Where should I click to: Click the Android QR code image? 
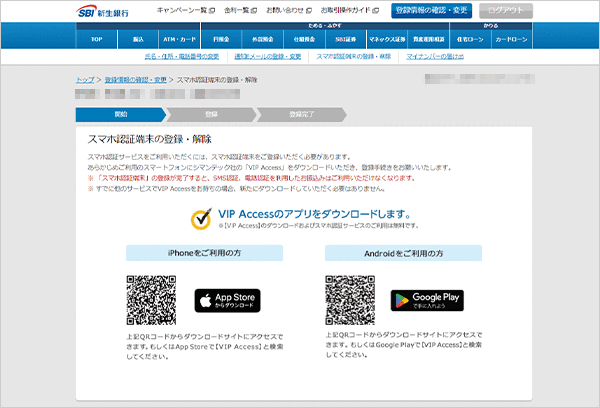coord(351,301)
